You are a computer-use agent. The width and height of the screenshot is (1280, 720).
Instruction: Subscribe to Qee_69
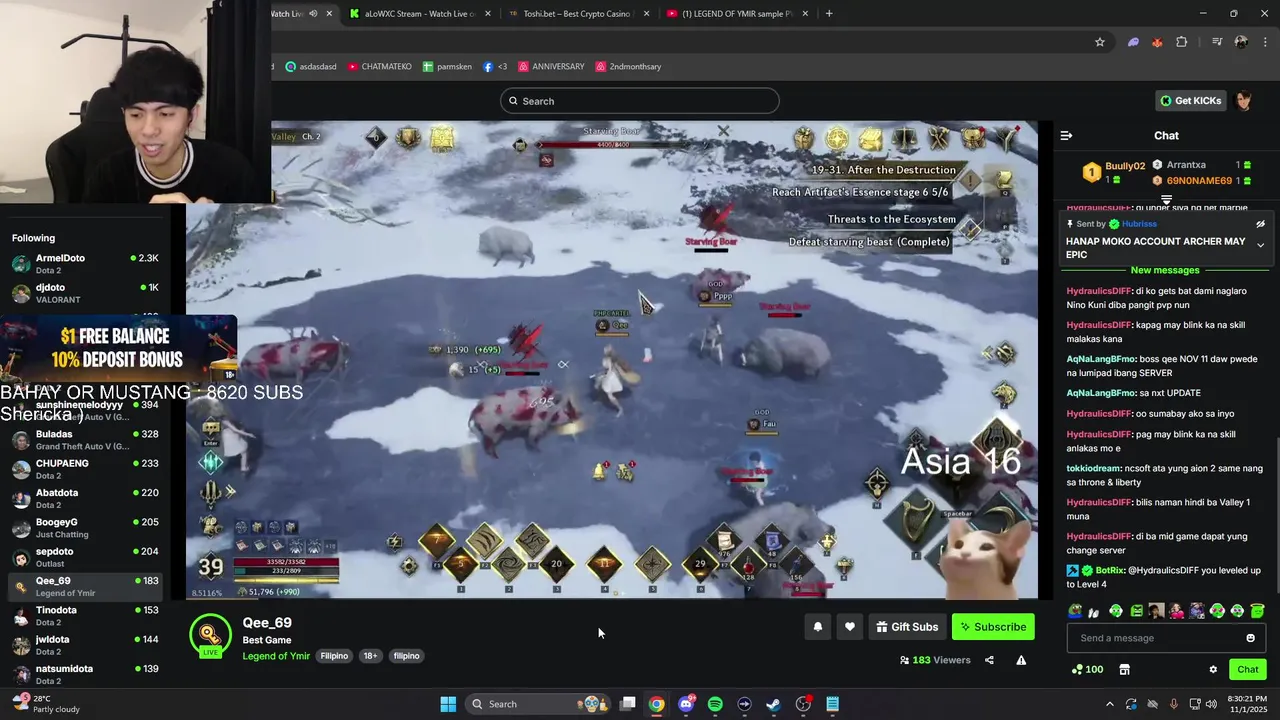click(x=993, y=627)
